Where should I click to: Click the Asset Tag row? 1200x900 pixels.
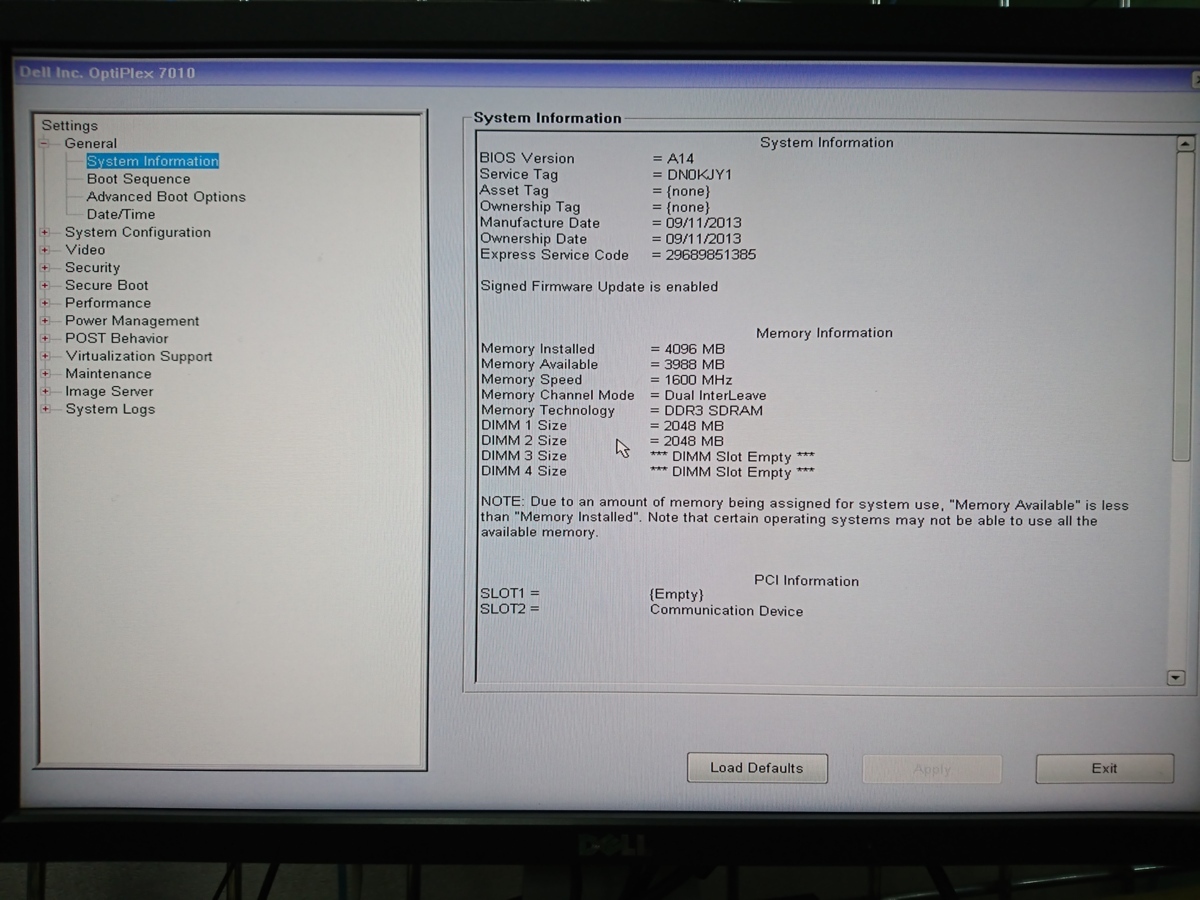[x=595, y=190]
